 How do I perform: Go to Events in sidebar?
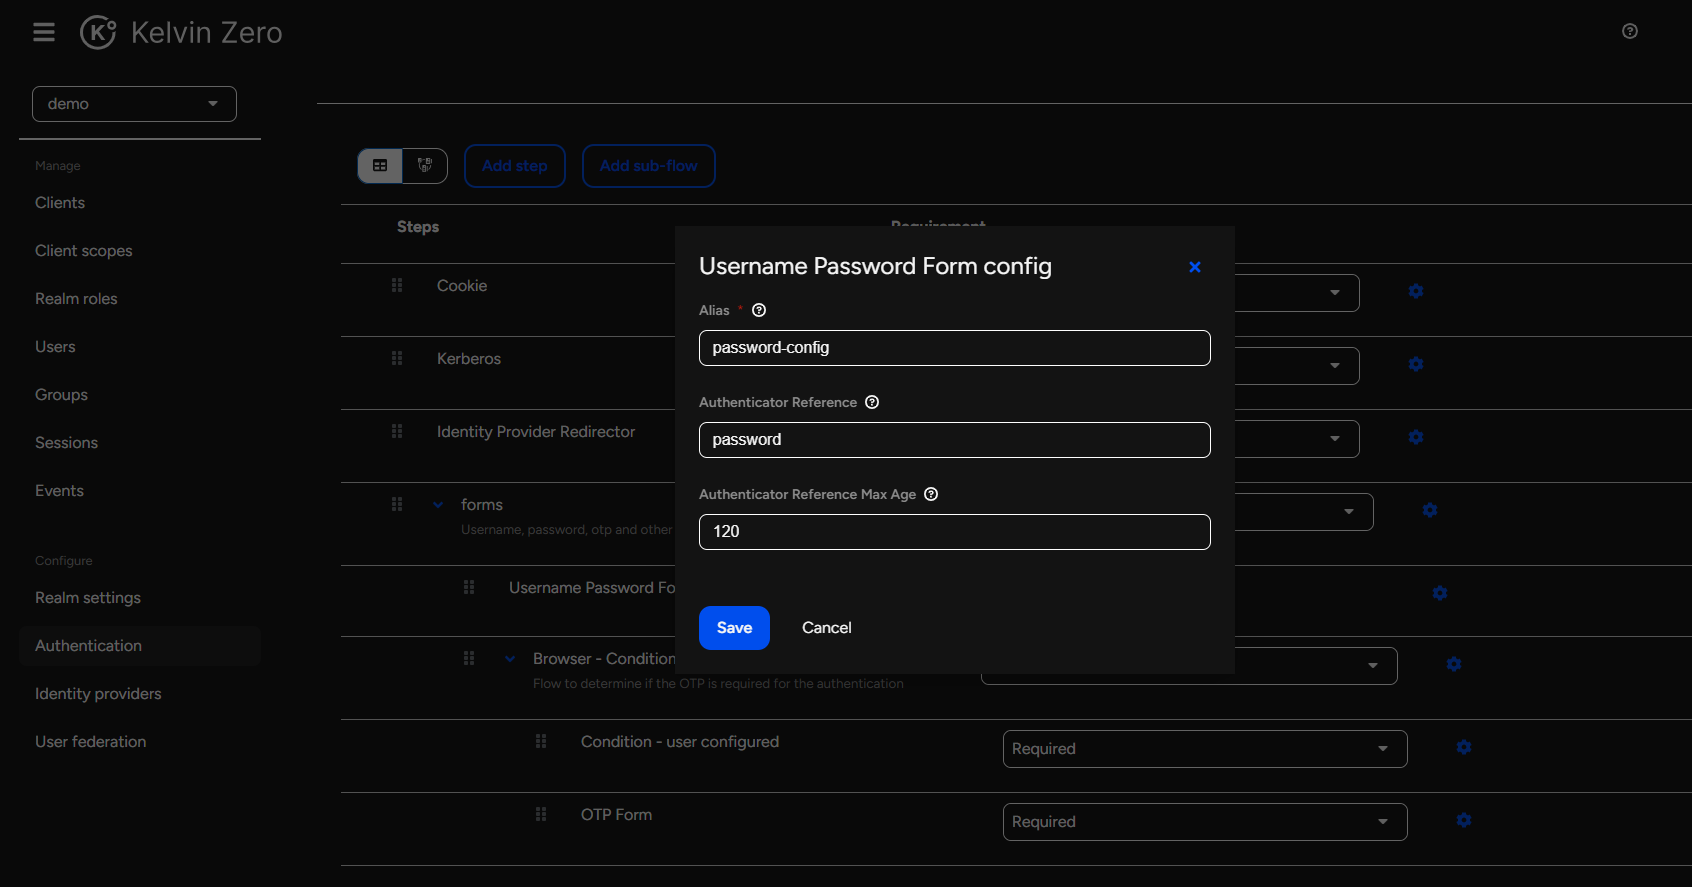pyautogui.click(x=59, y=491)
